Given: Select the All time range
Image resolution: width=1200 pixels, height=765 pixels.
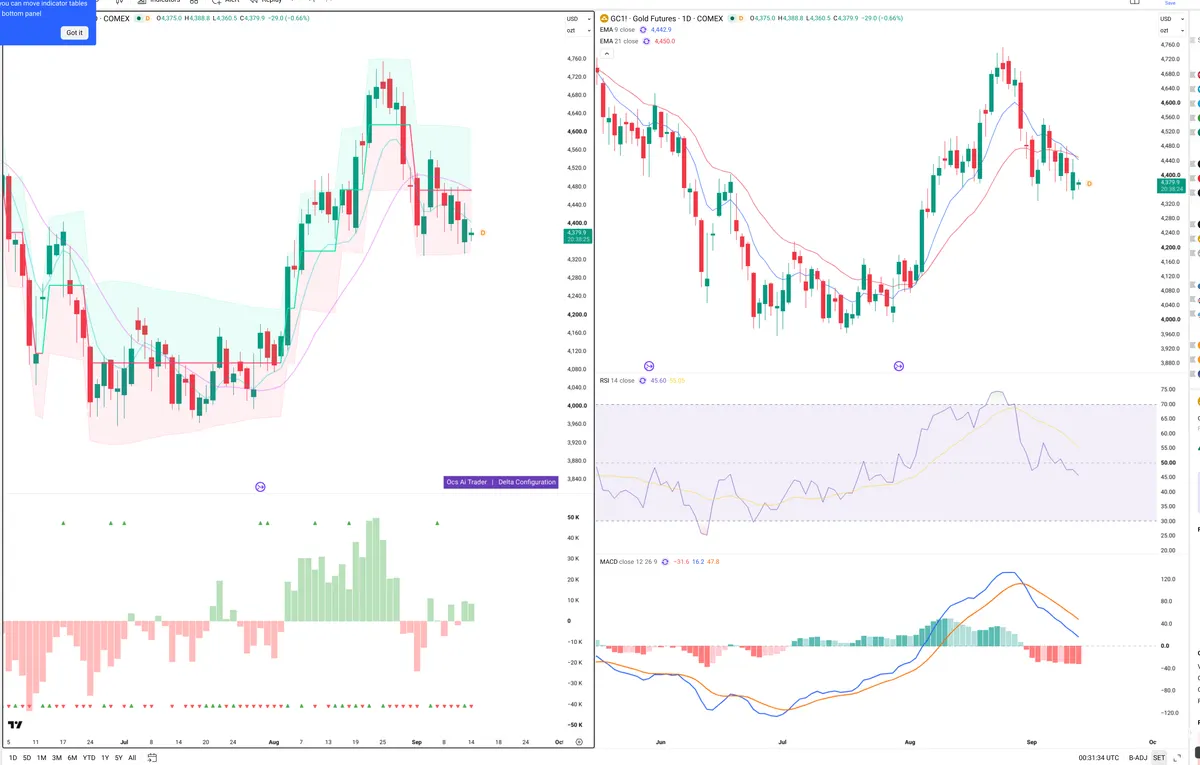Looking at the screenshot, I should pos(132,758).
